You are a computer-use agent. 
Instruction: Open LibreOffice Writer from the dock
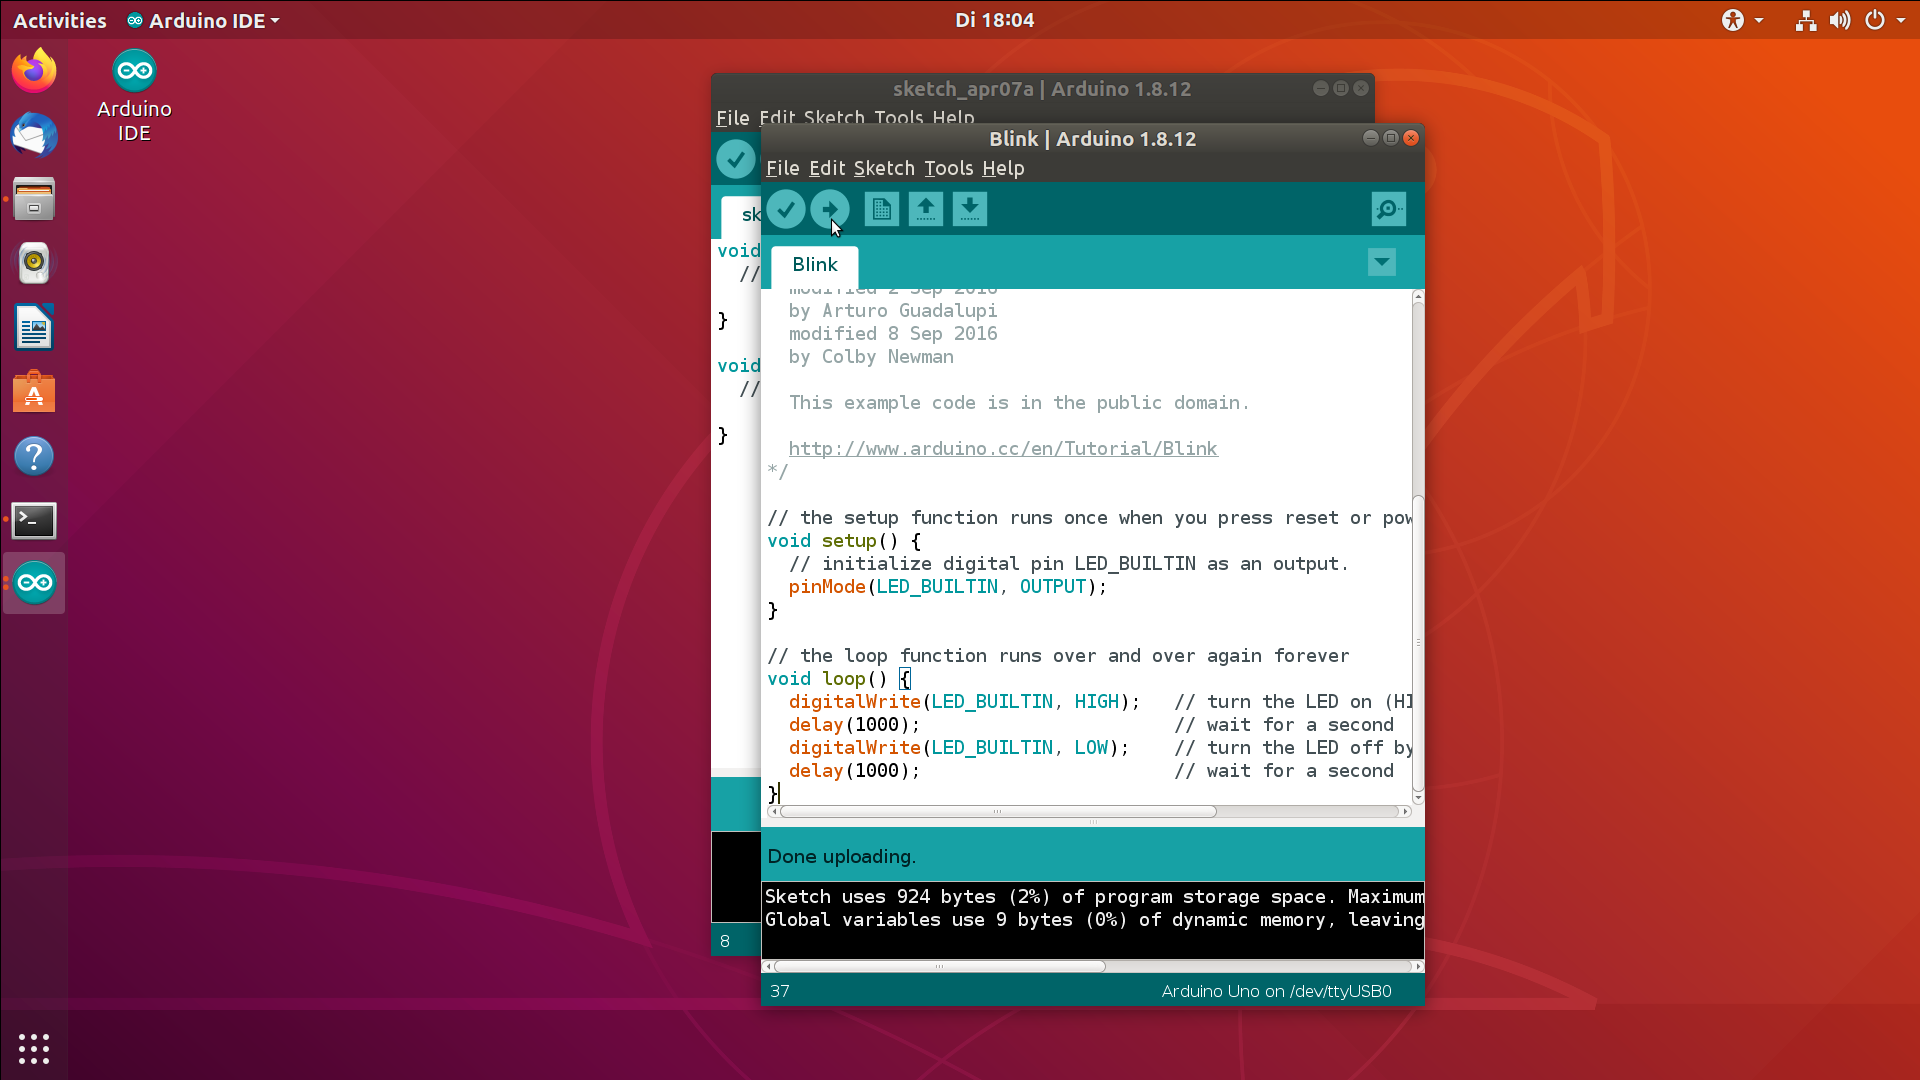(x=34, y=328)
